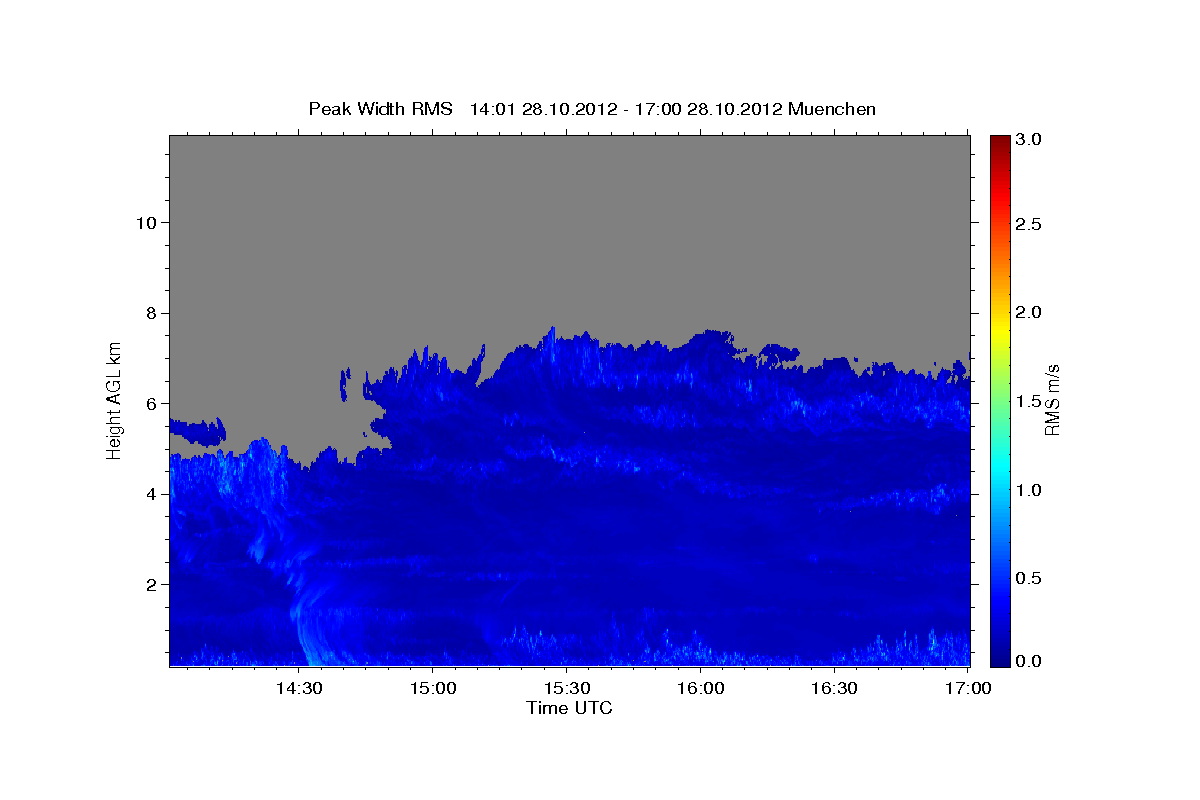
Task: Click the detached cloud patch at 5.5 km, far left
Action: 197,431
